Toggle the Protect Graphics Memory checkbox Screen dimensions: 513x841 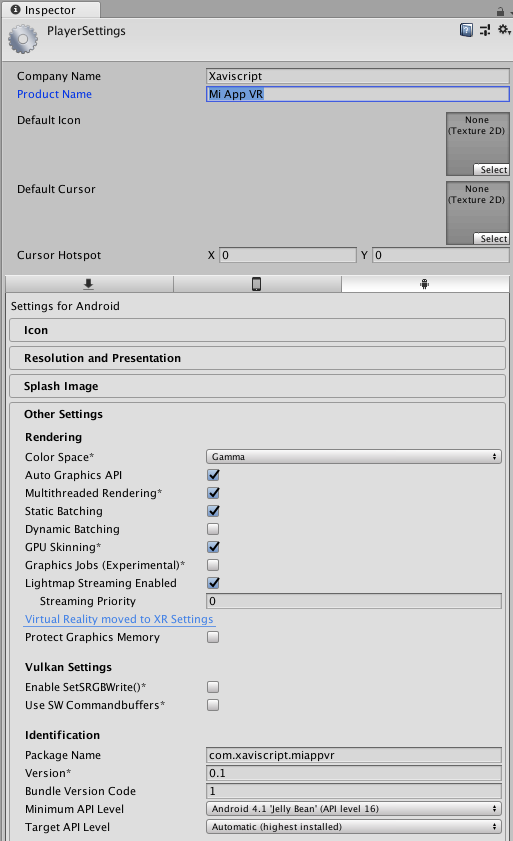pos(213,637)
